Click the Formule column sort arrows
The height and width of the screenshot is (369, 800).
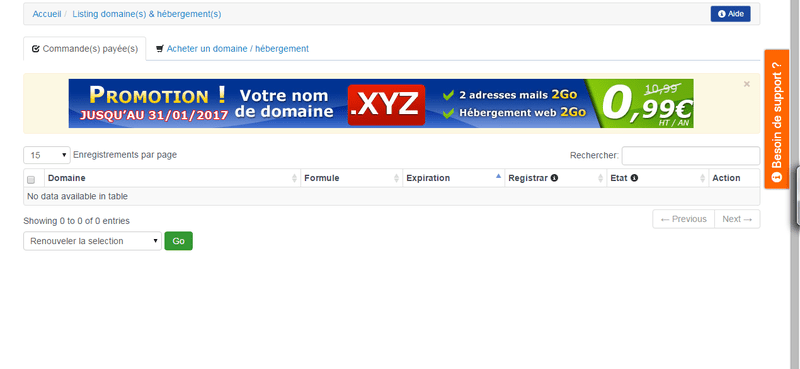pos(396,178)
